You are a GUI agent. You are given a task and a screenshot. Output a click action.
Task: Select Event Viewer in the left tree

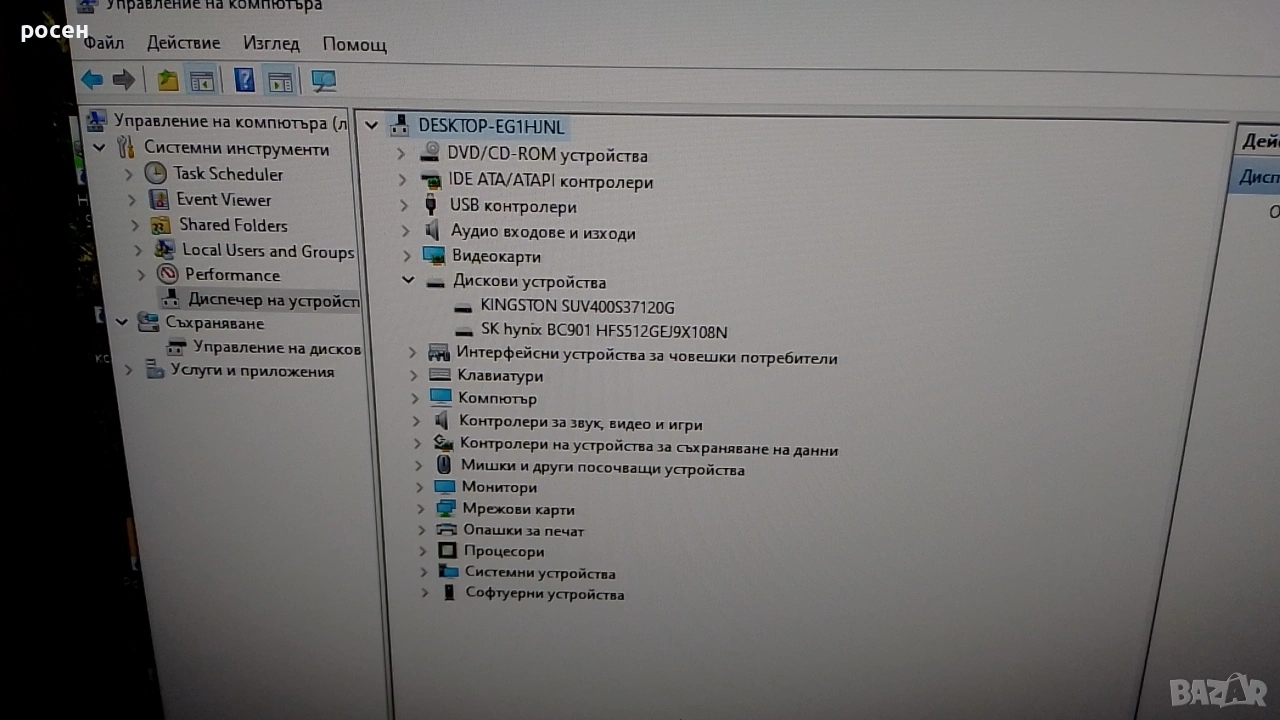[x=224, y=200]
